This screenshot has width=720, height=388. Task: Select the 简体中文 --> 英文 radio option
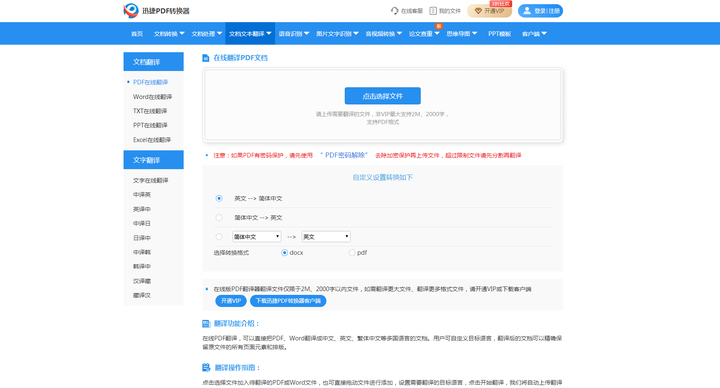[219, 218]
